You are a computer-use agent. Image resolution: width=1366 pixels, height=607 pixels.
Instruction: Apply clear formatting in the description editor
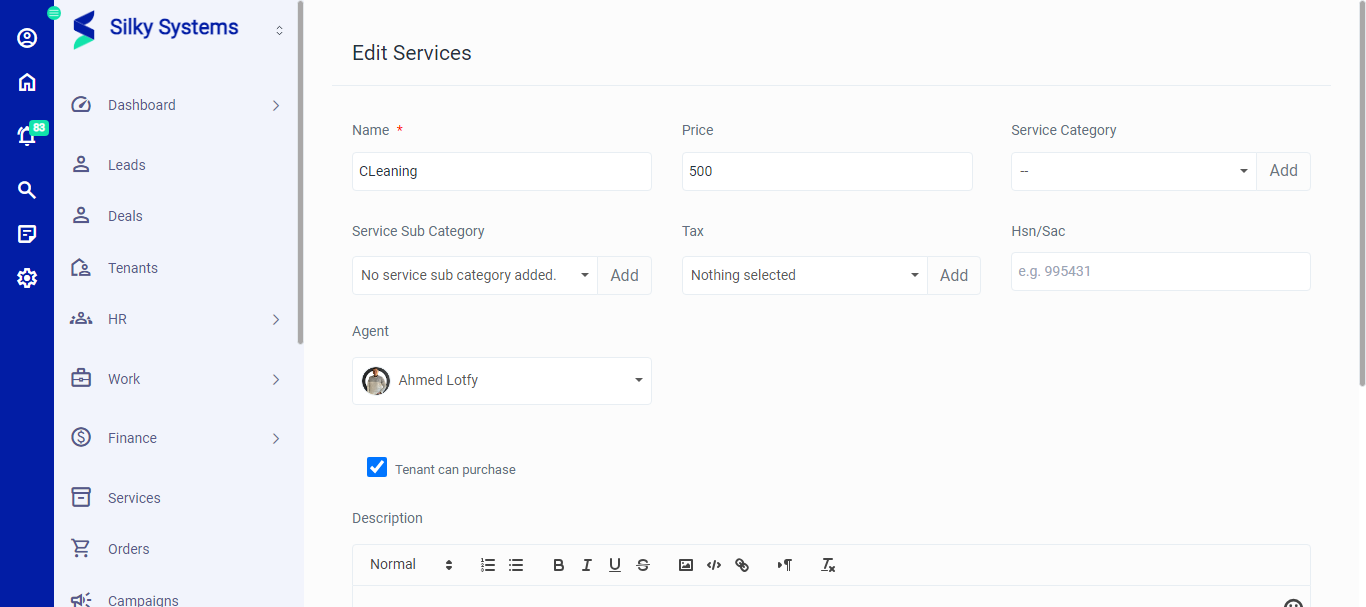tap(827, 565)
